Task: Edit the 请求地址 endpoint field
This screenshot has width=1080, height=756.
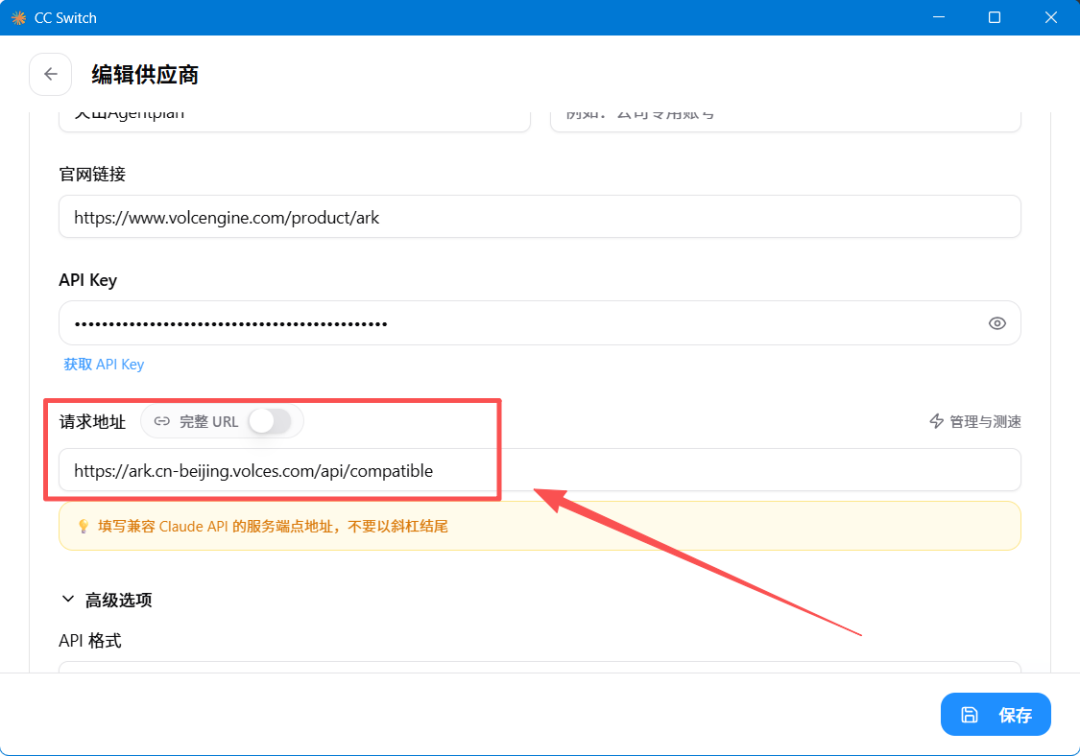Action: click(x=539, y=470)
